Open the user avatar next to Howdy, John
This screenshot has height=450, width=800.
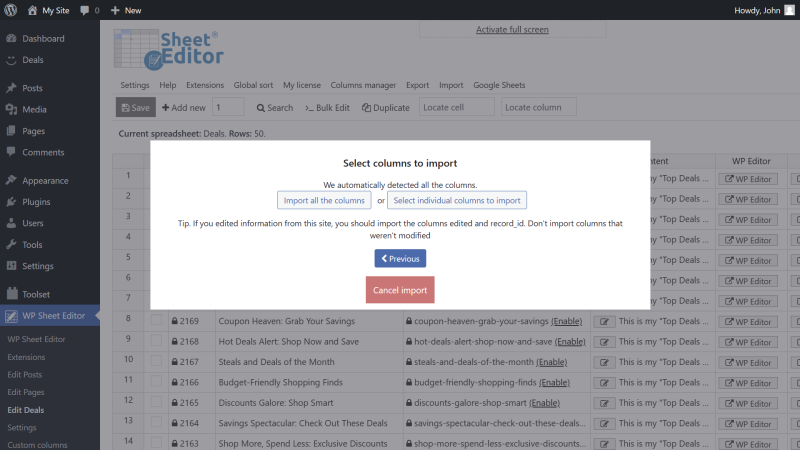(789, 10)
